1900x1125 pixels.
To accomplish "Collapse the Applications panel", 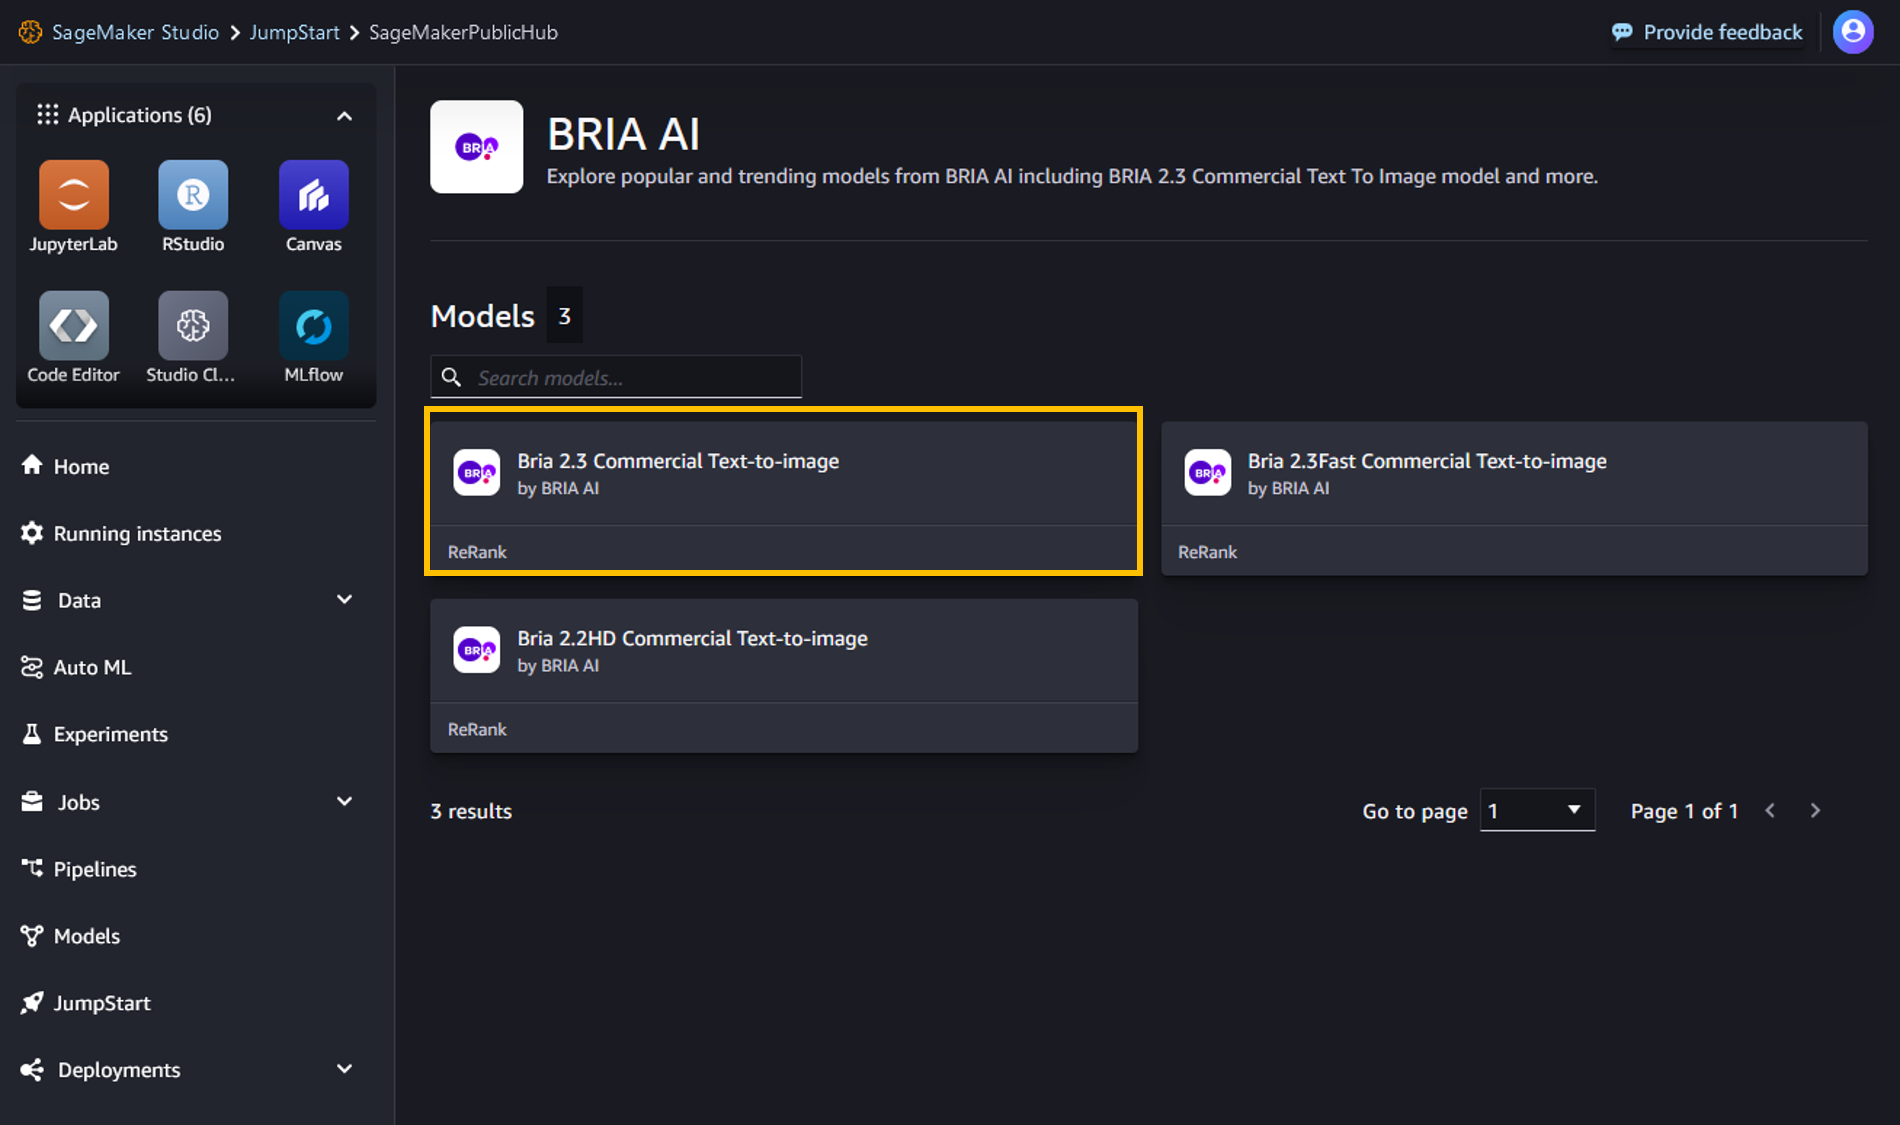I will pyautogui.click(x=344, y=116).
